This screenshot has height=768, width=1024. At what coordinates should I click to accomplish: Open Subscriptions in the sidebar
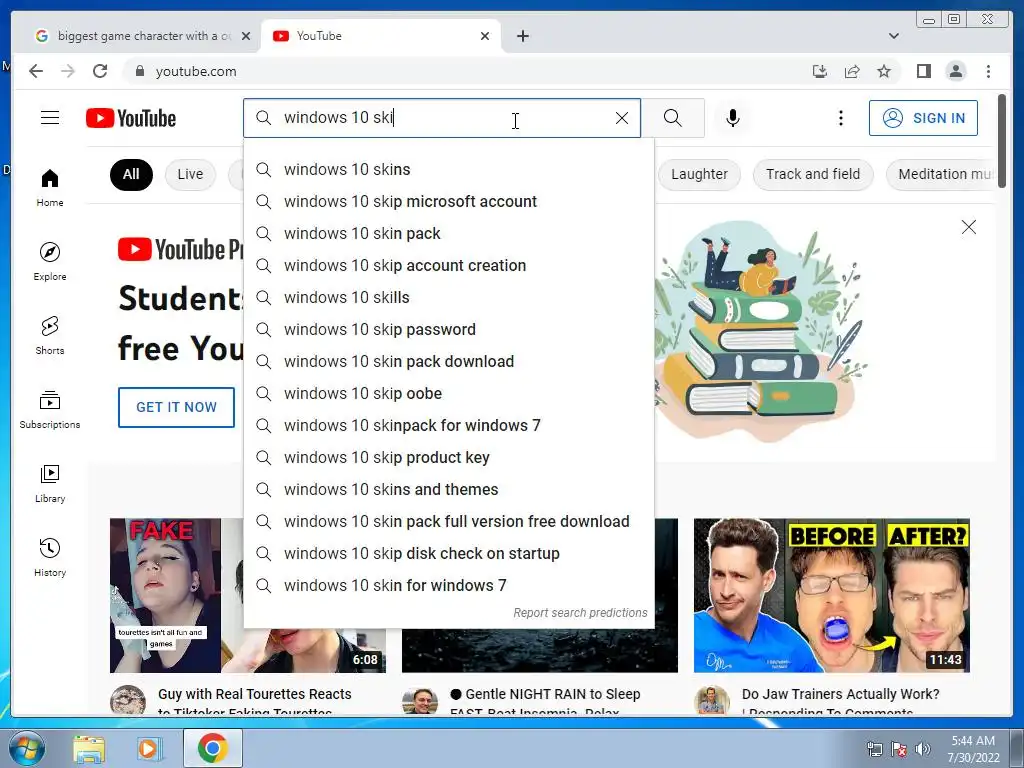(x=50, y=409)
